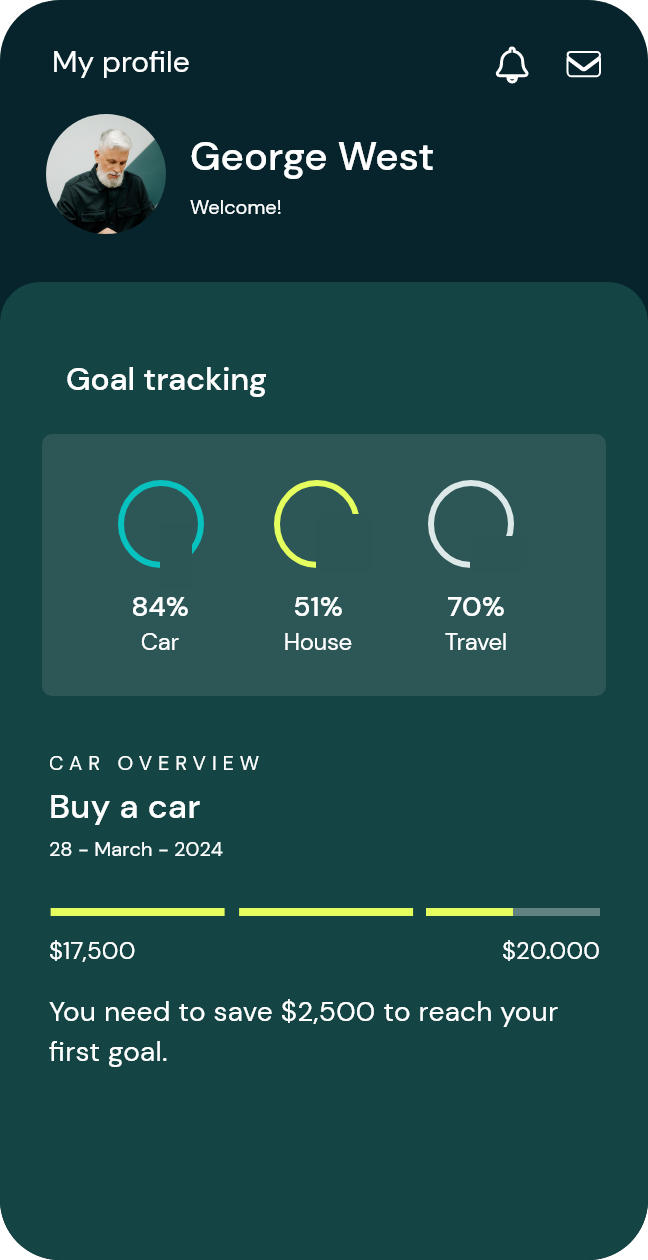The width and height of the screenshot is (648, 1260).
Task: Tap the 28 - March - 2024 date
Action: coord(136,850)
